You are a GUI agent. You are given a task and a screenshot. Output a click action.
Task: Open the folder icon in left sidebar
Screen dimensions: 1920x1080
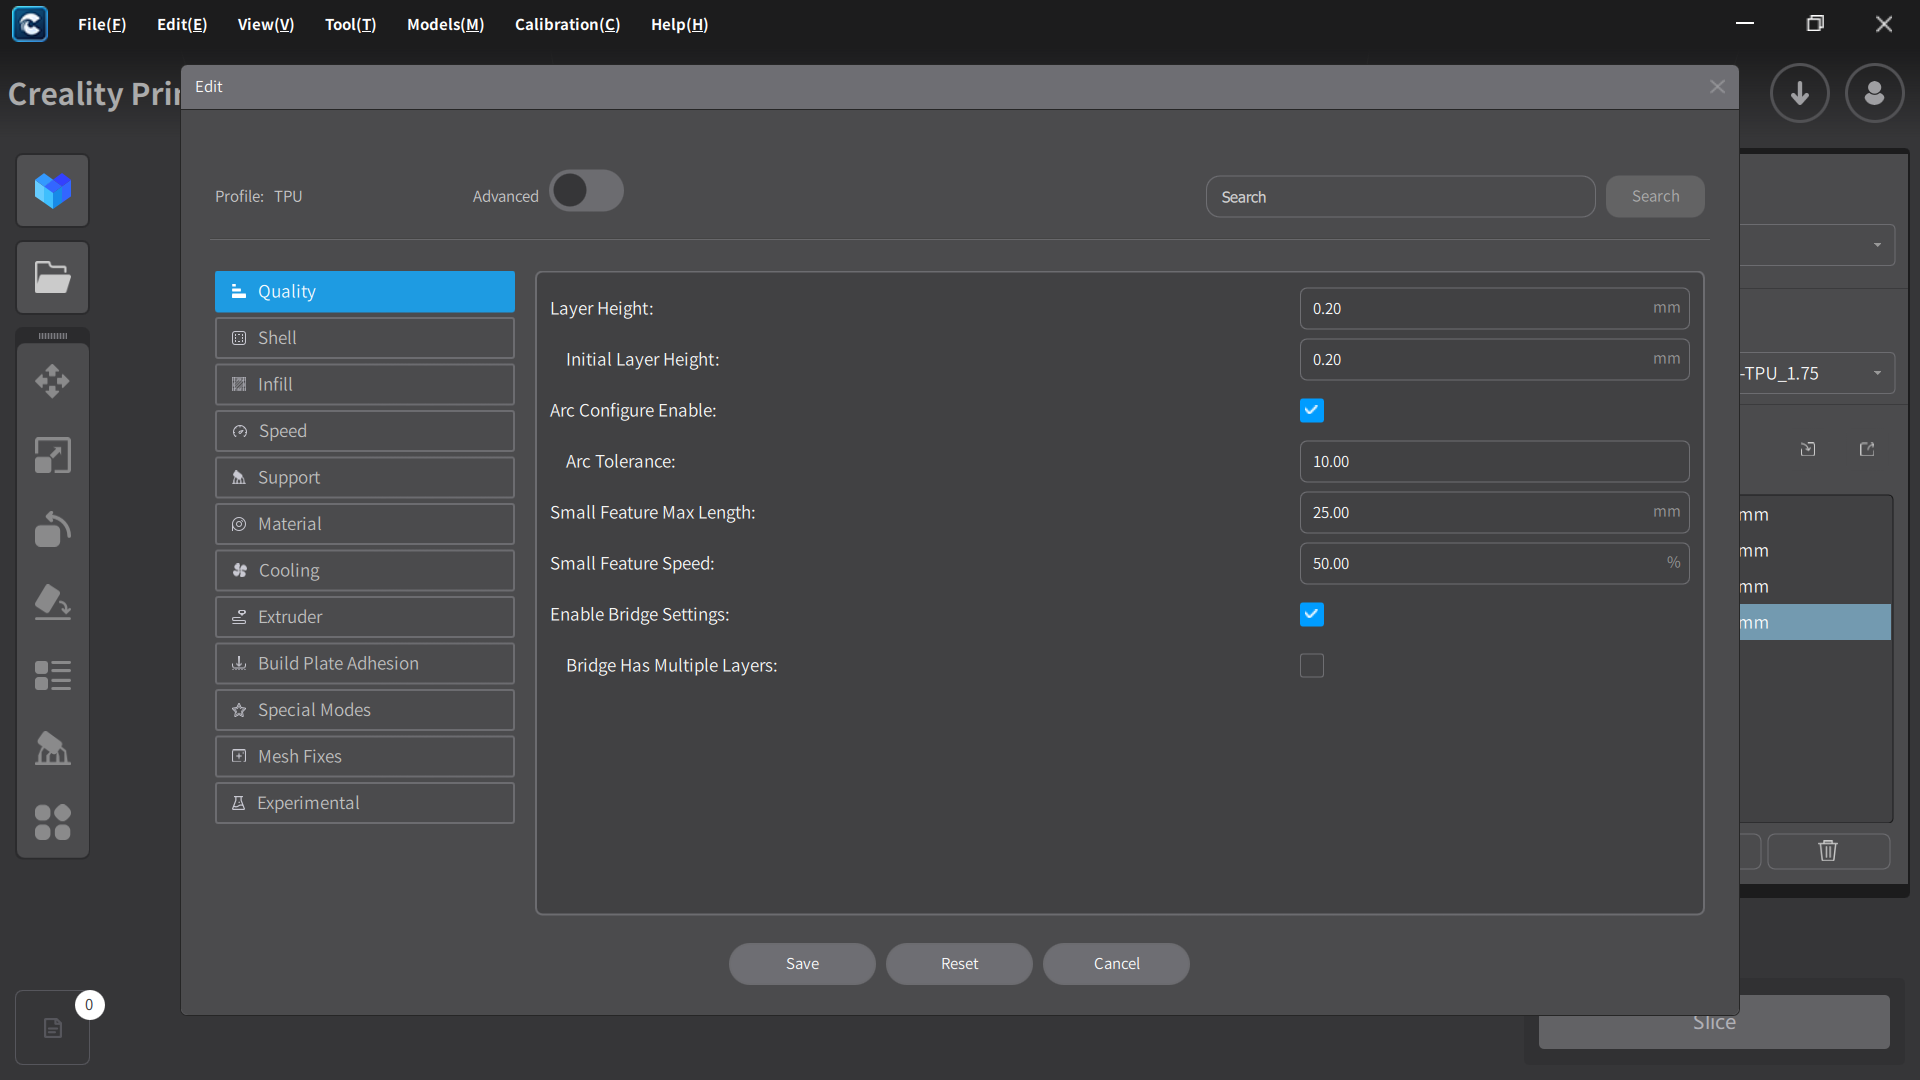[x=53, y=277]
